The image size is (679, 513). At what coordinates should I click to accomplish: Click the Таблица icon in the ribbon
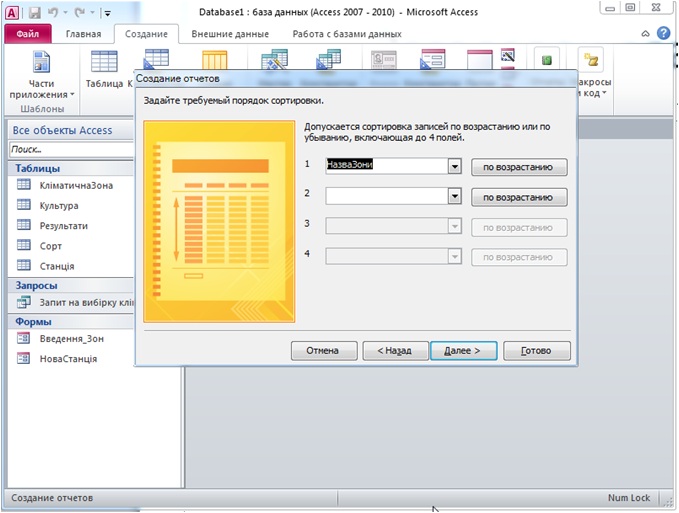click(x=104, y=64)
